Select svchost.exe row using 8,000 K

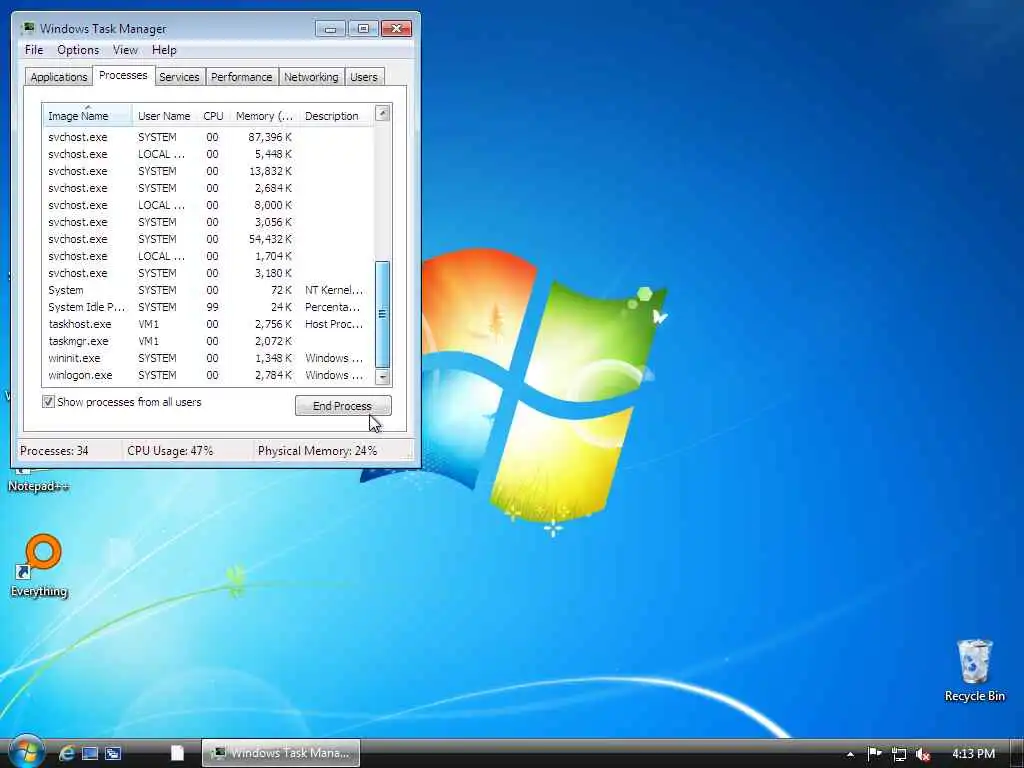209,205
